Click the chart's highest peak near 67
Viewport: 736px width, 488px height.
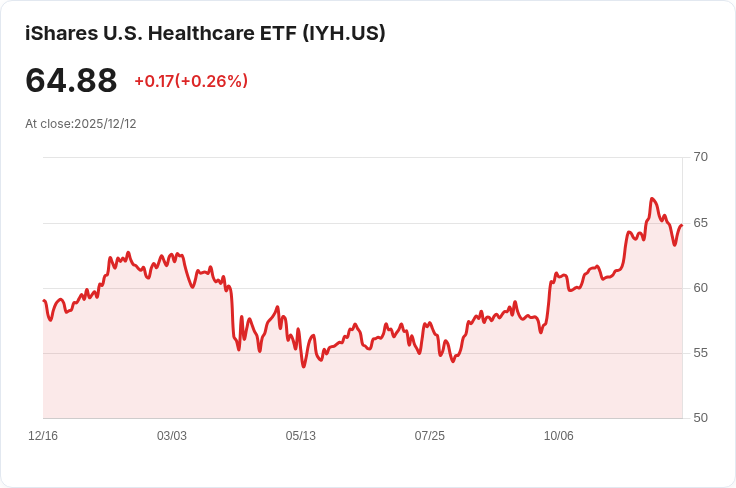pos(652,198)
